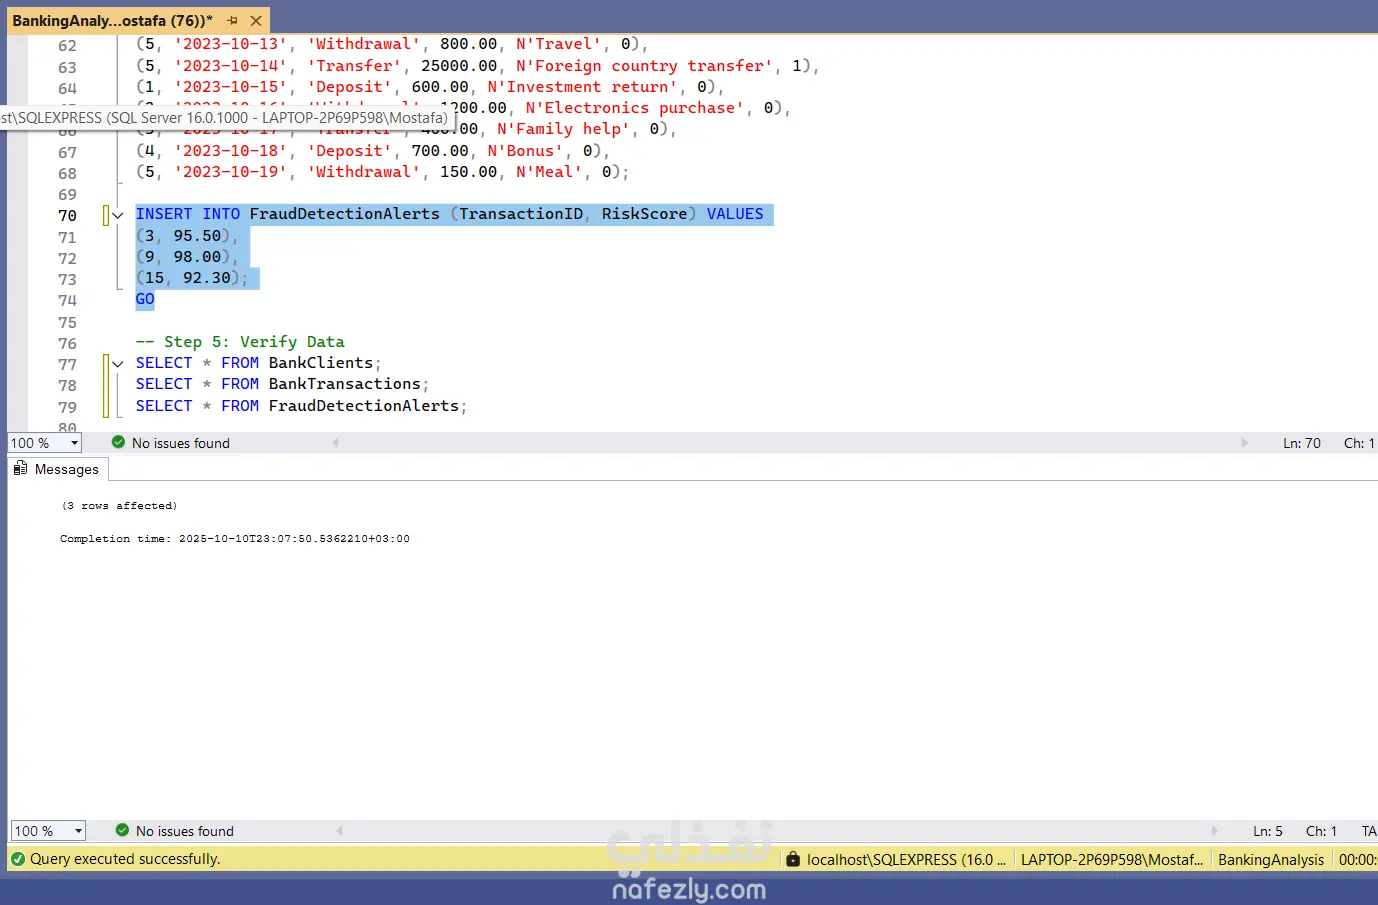Screen dimensions: 1378x905
Task: Click BankingAnalysis database in status bar
Action: 1271,860
